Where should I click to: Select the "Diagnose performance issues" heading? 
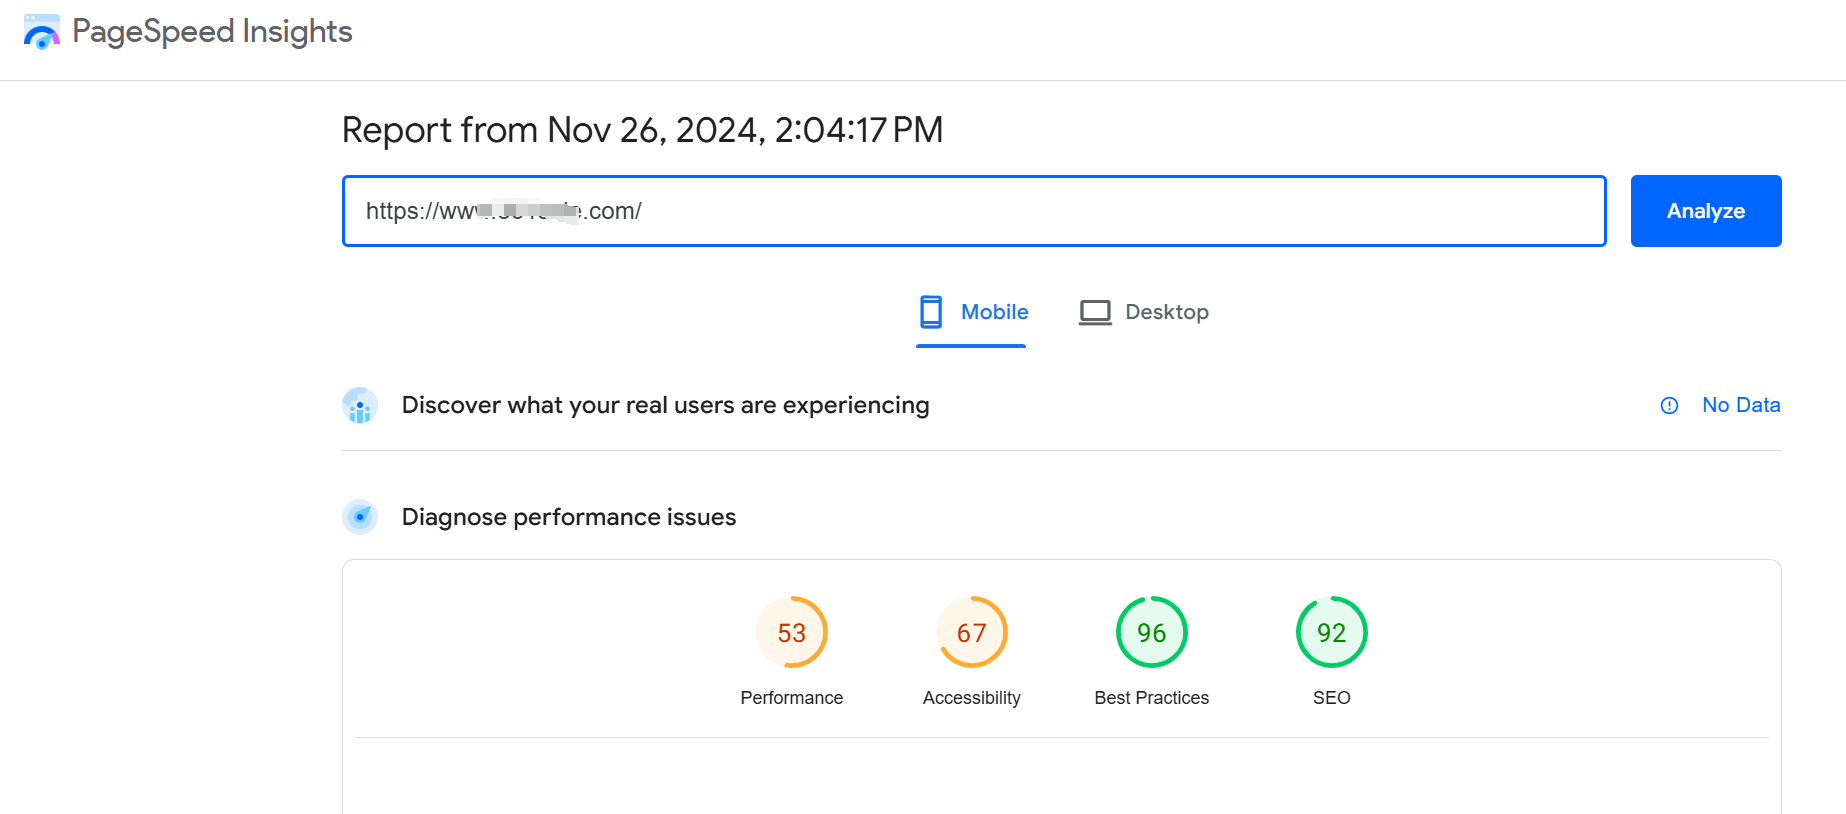tap(568, 517)
